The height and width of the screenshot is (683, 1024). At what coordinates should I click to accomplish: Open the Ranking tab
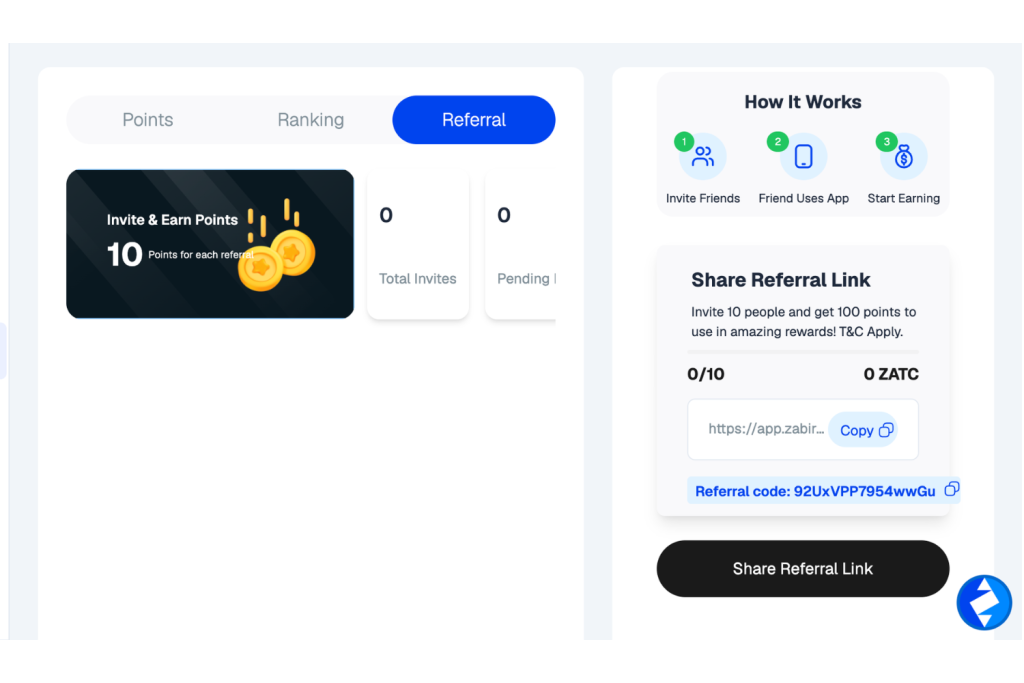tap(311, 120)
